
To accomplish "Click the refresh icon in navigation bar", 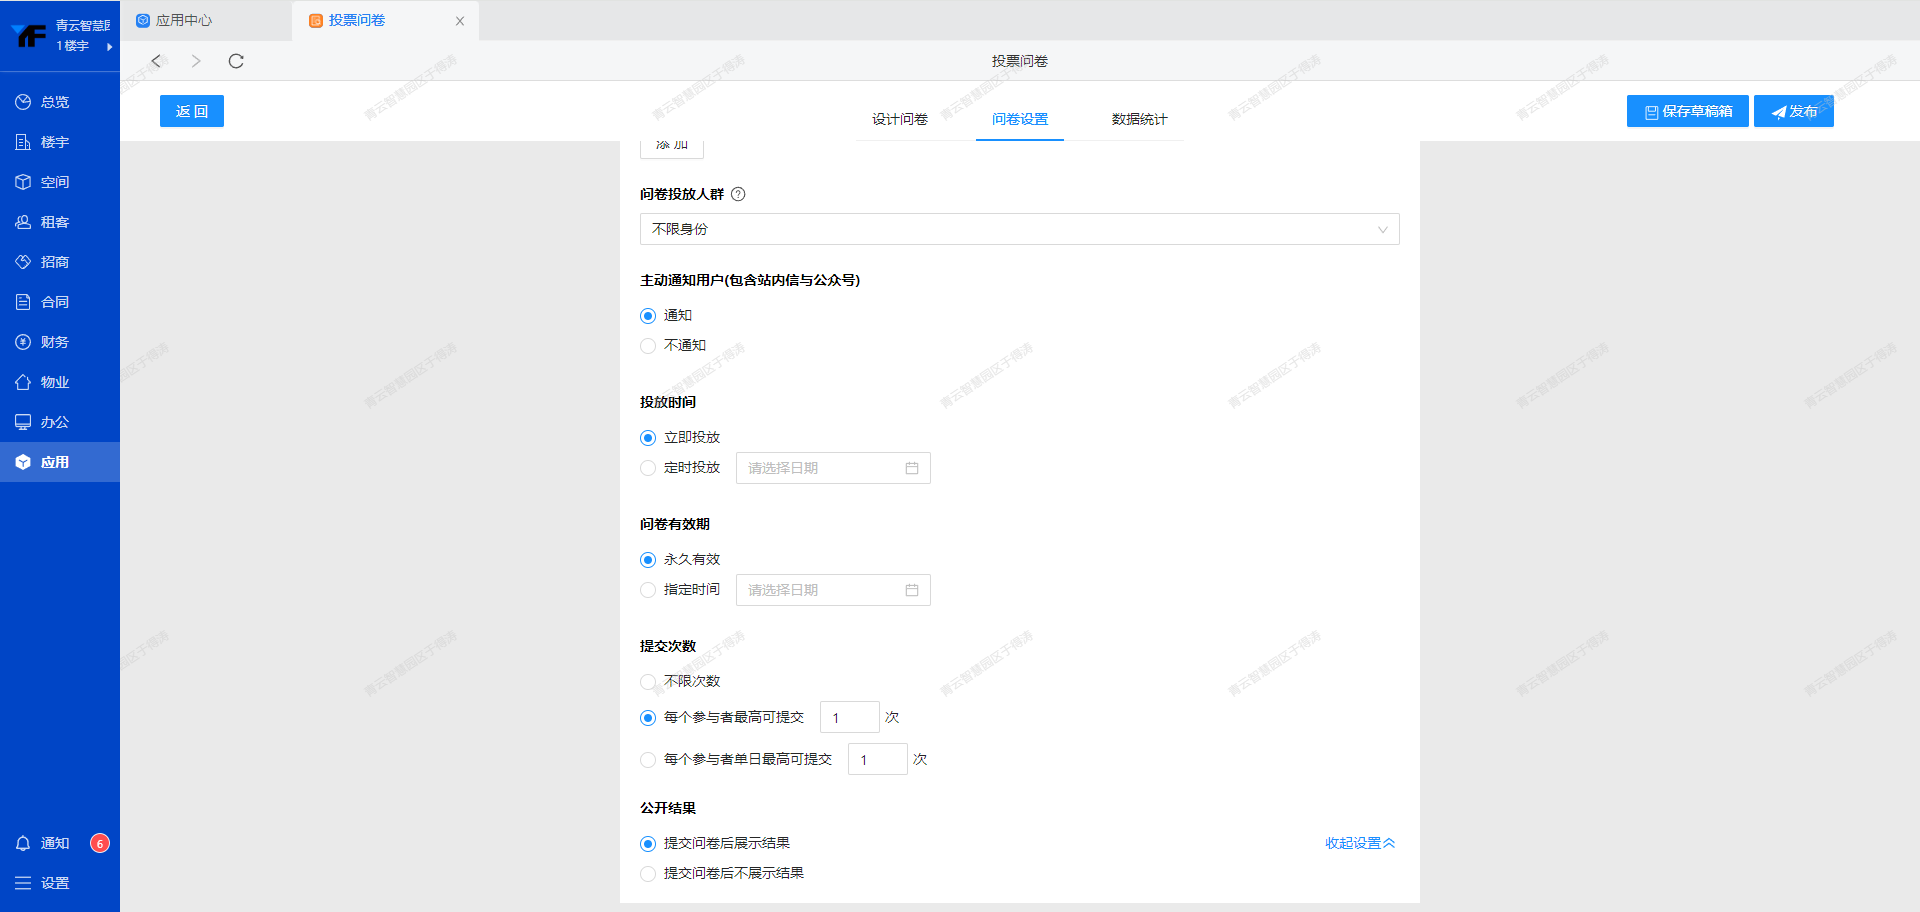I will (236, 61).
